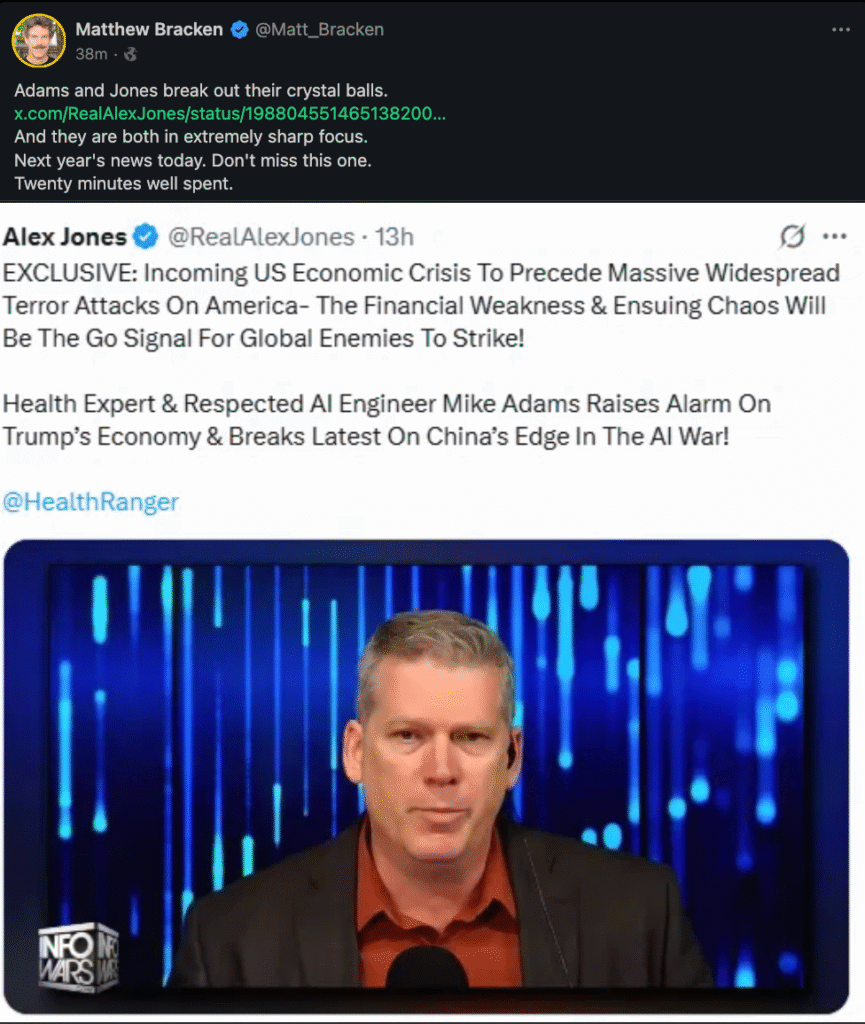Play the Mike Adams video thumbnail
Viewport: 865px width, 1024px height.
pyautogui.click(x=426, y=776)
